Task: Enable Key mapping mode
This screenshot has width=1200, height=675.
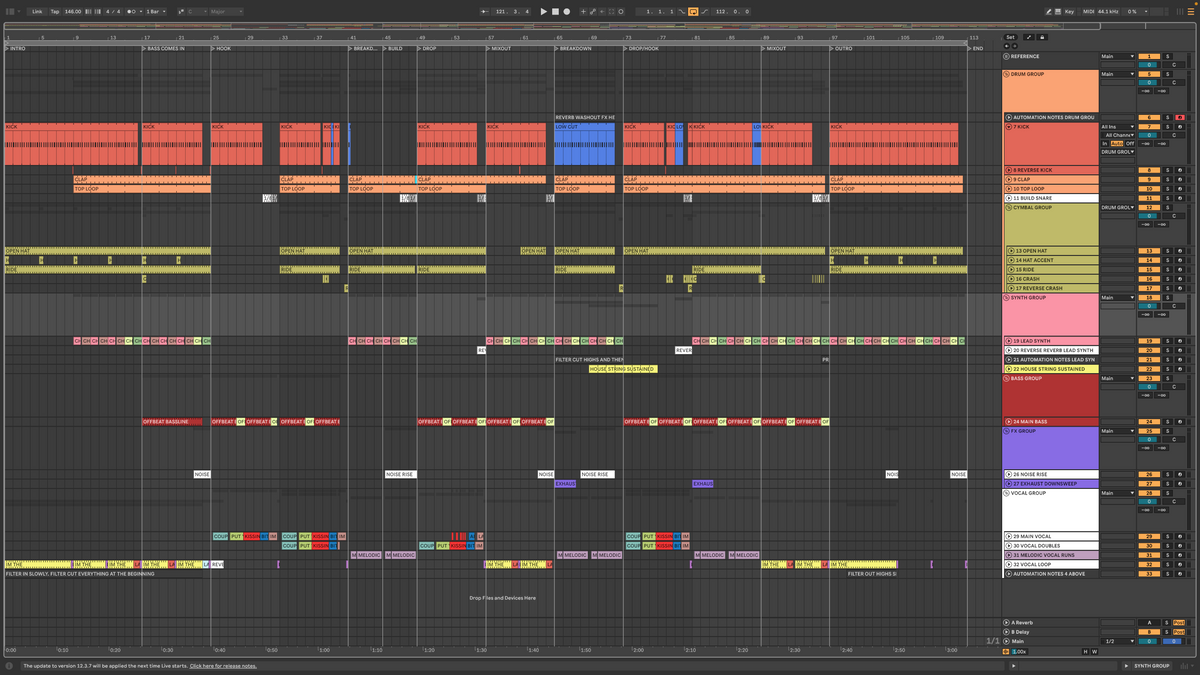Action: [1069, 11]
